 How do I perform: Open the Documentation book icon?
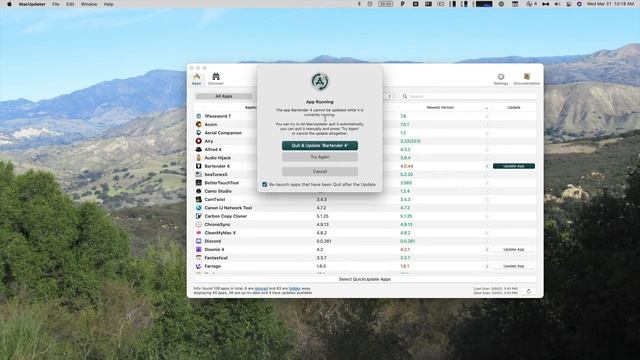click(527, 79)
